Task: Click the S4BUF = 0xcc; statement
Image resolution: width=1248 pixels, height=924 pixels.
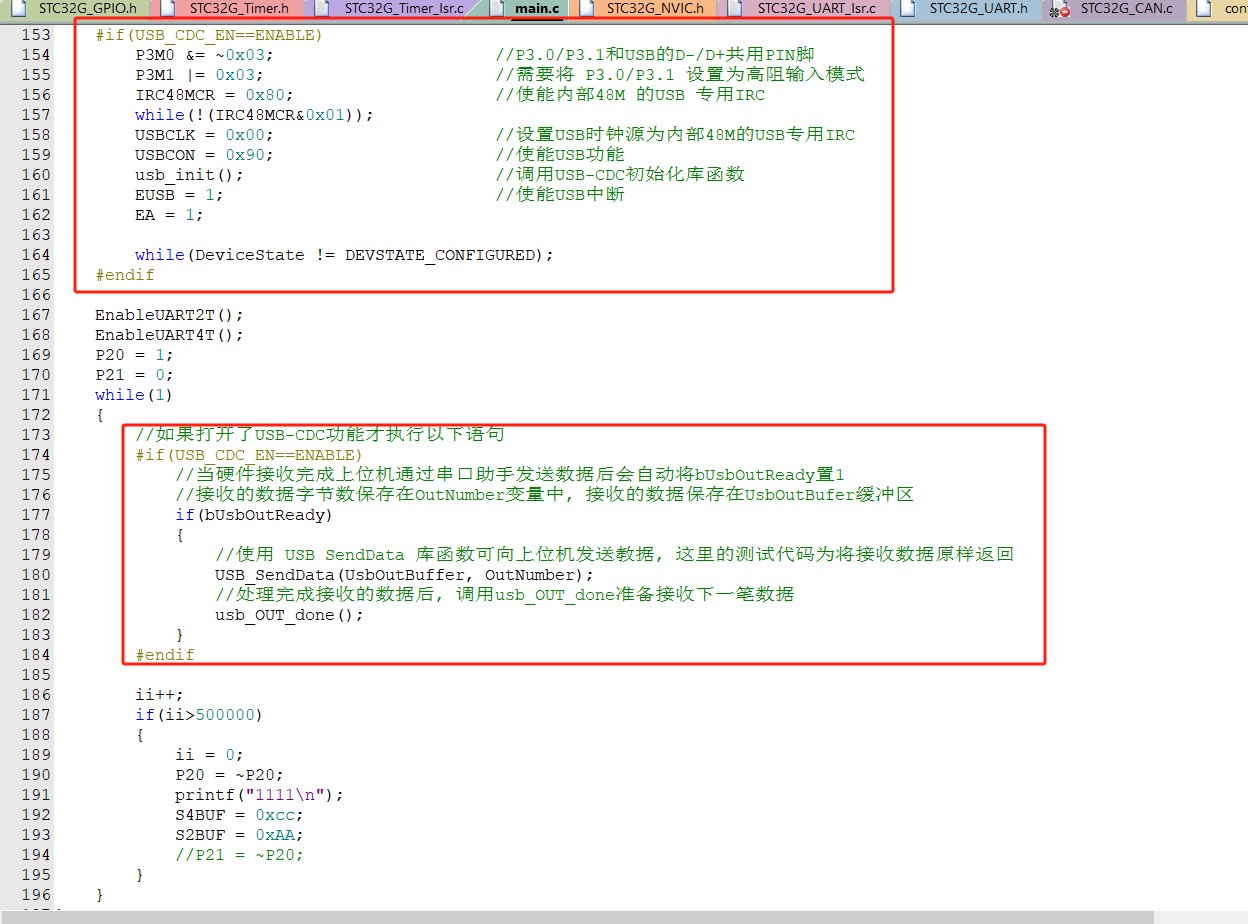Action: click(x=239, y=815)
